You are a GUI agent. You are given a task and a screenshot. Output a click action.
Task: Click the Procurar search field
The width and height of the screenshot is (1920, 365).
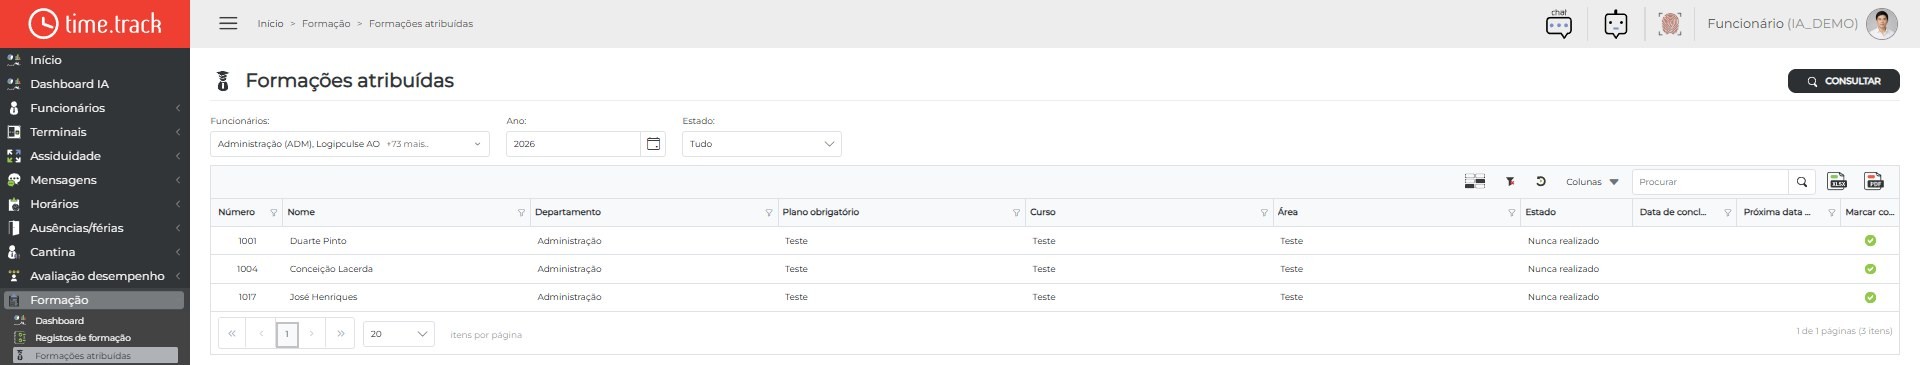click(1710, 182)
